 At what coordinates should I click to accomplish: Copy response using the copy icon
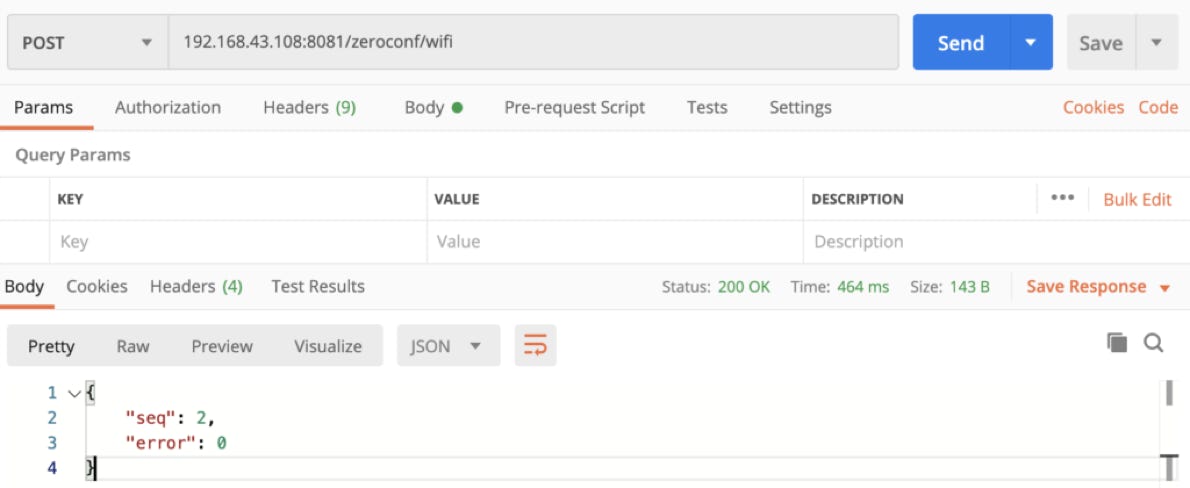(x=1117, y=343)
